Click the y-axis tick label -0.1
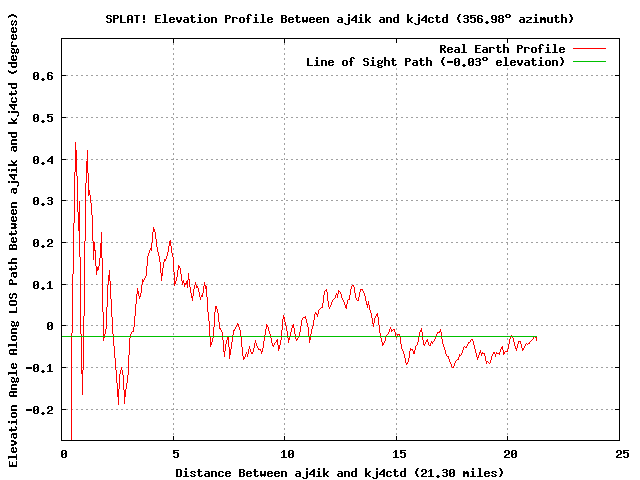The width and height of the screenshot is (640, 480). click(40, 368)
